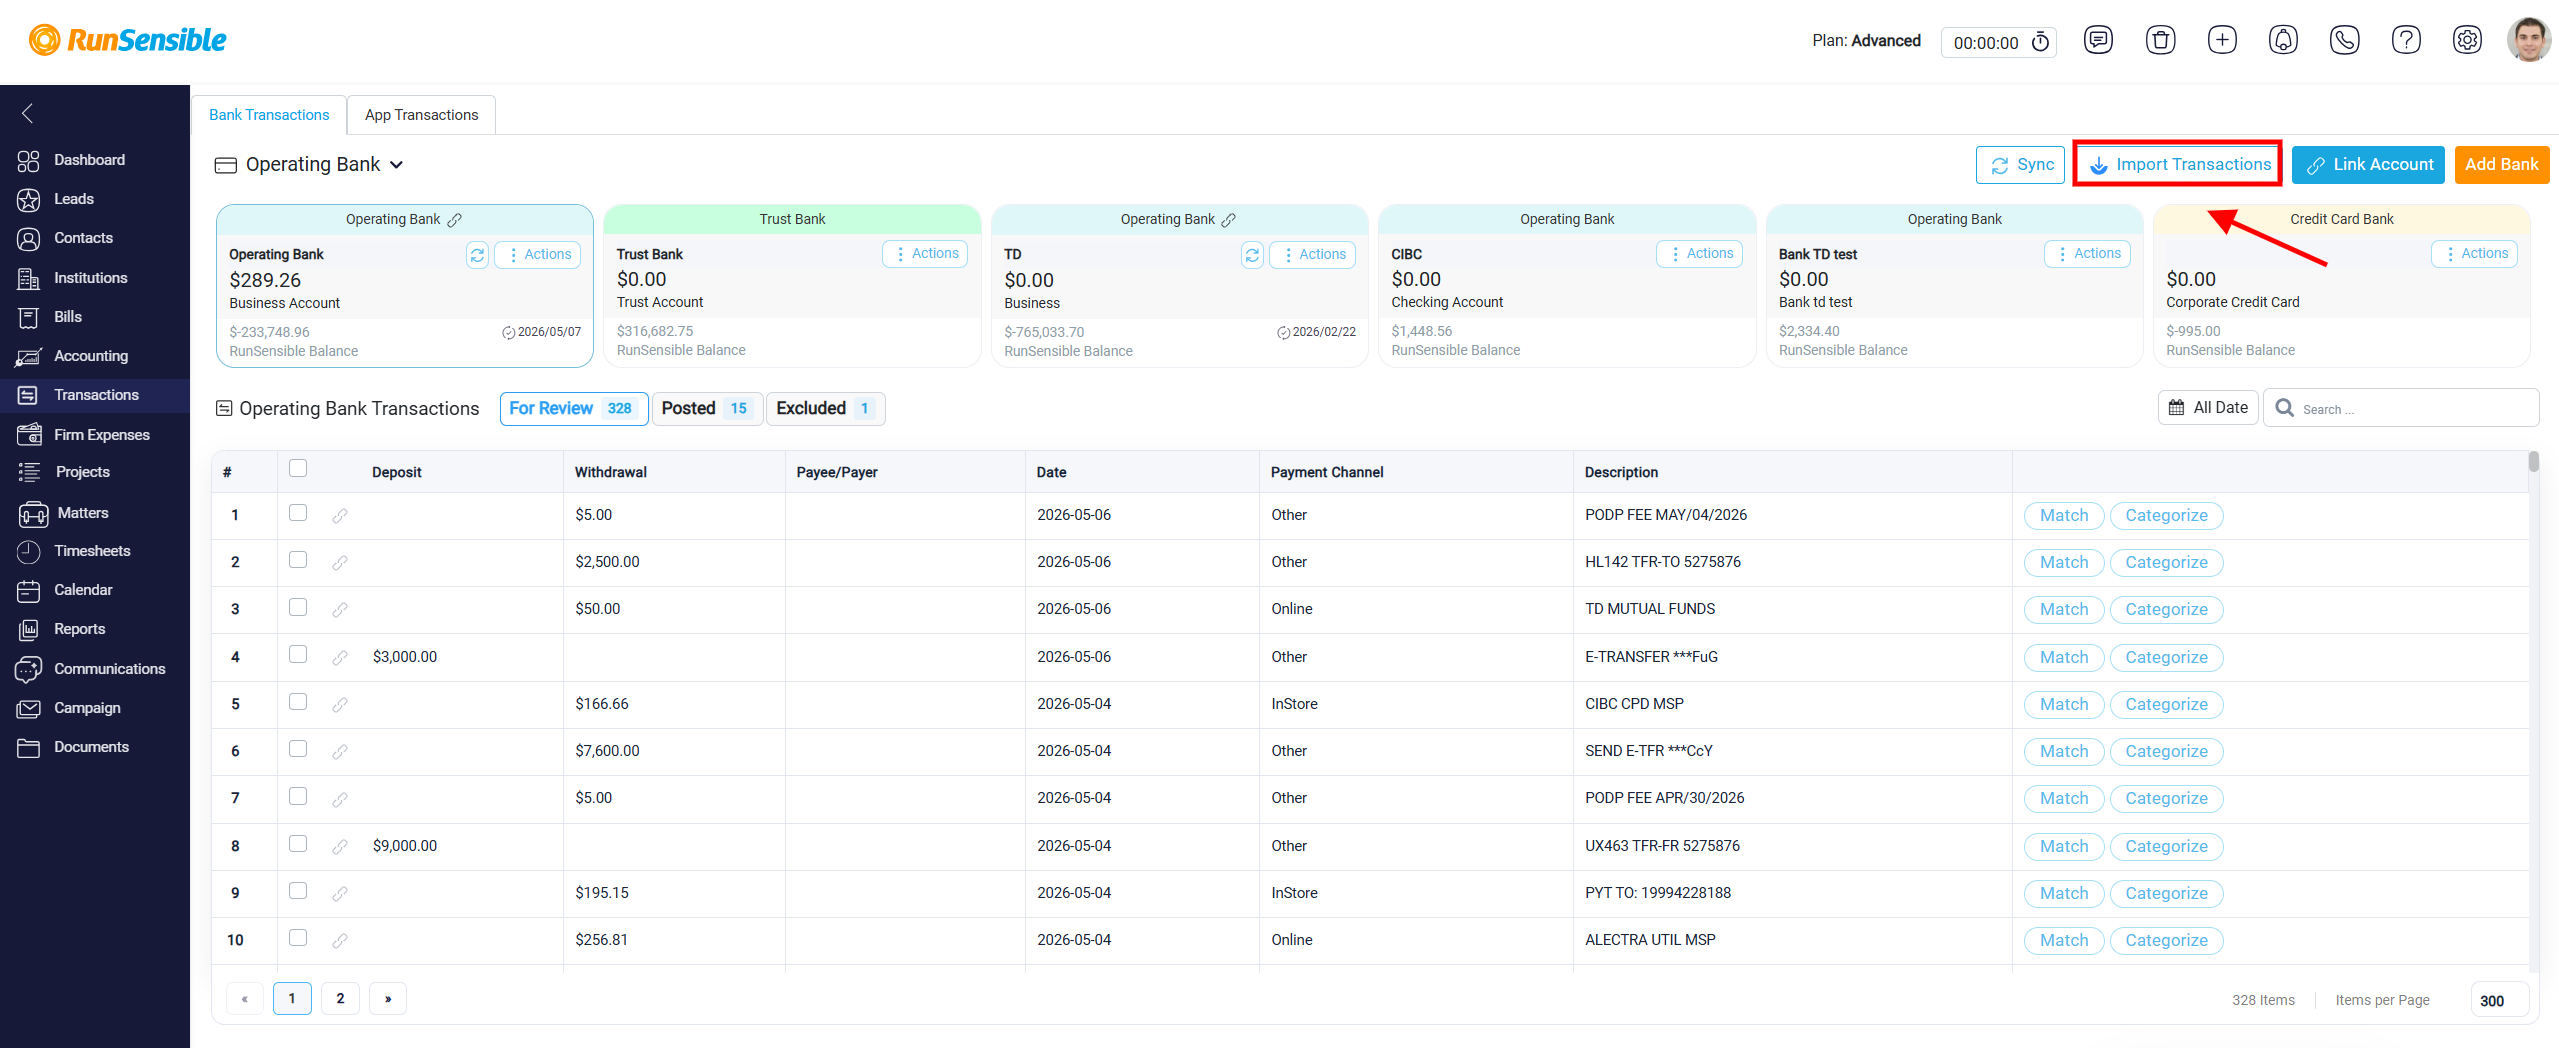Open the All Date filter
Screen dimensions: 2559x1048
coord(2208,408)
